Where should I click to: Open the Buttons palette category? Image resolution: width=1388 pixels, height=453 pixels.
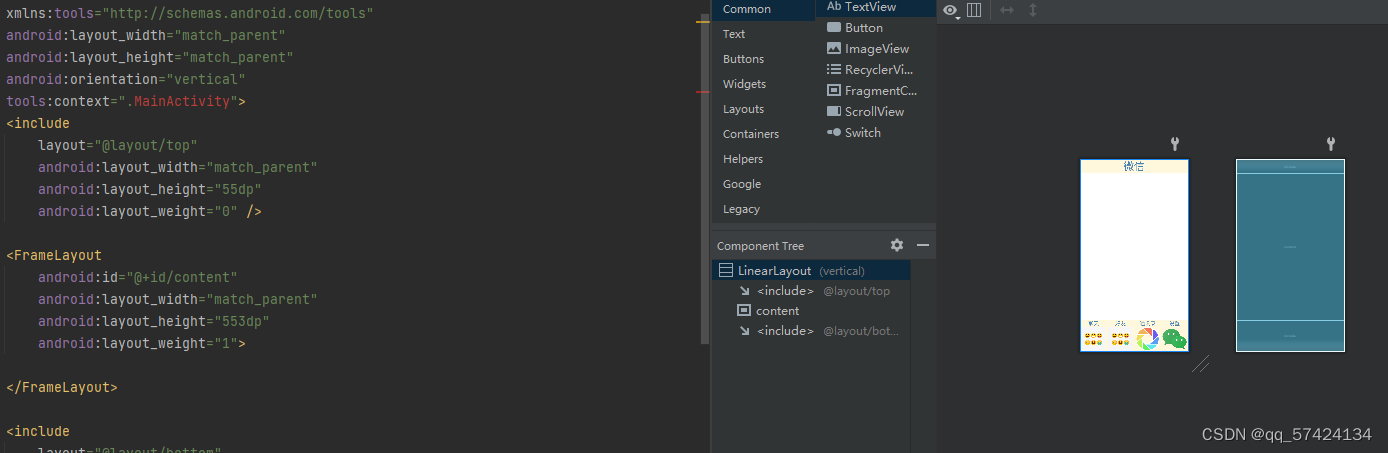(x=763, y=59)
